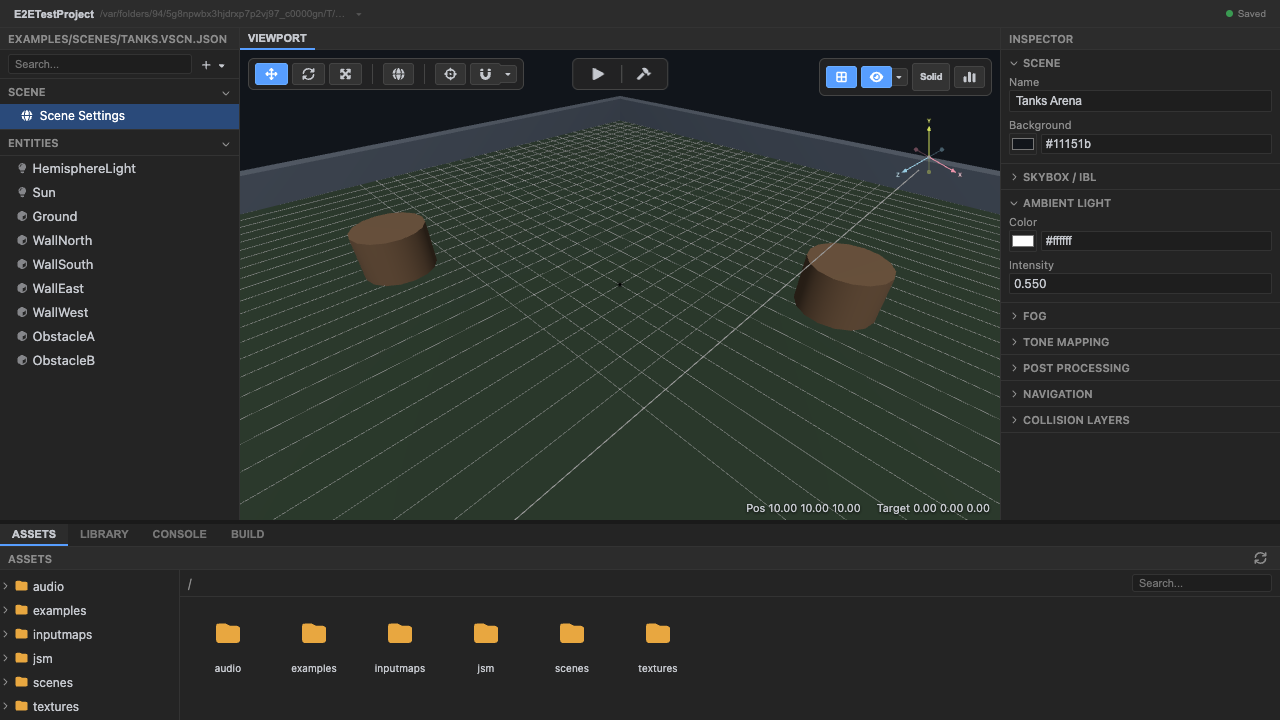Collapse the SCENE section chevron
1280x720 pixels.
click(226, 92)
